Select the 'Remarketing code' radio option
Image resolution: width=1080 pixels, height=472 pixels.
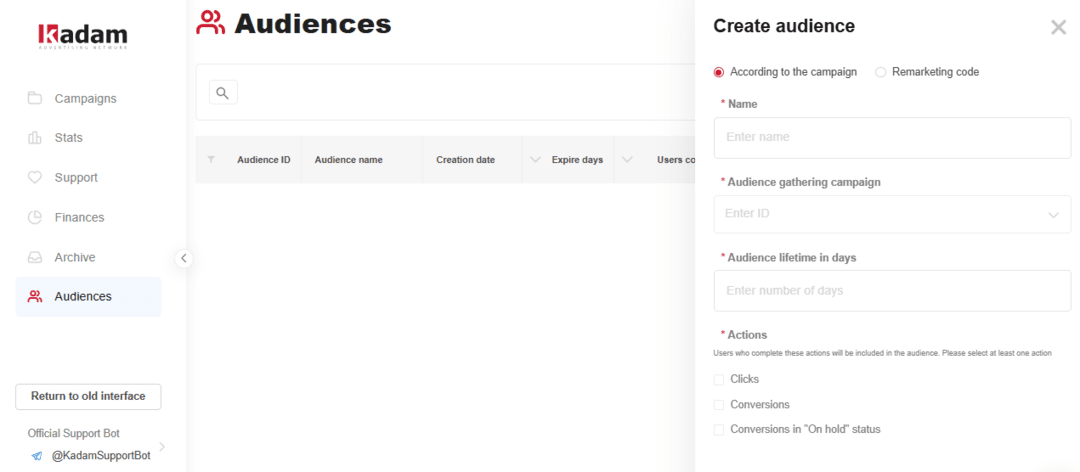coord(881,72)
